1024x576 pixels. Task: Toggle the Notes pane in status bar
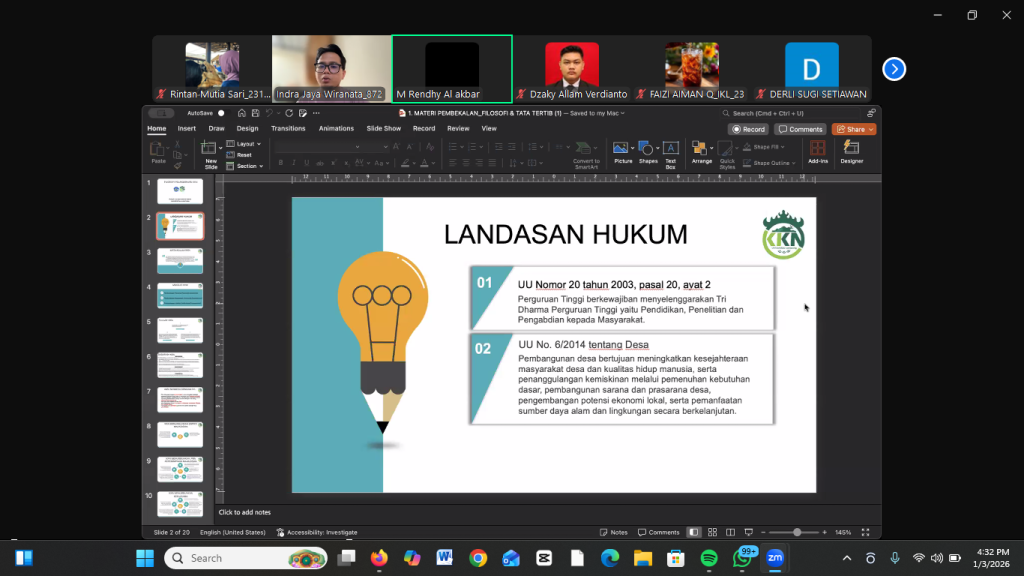[x=614, y=532]
